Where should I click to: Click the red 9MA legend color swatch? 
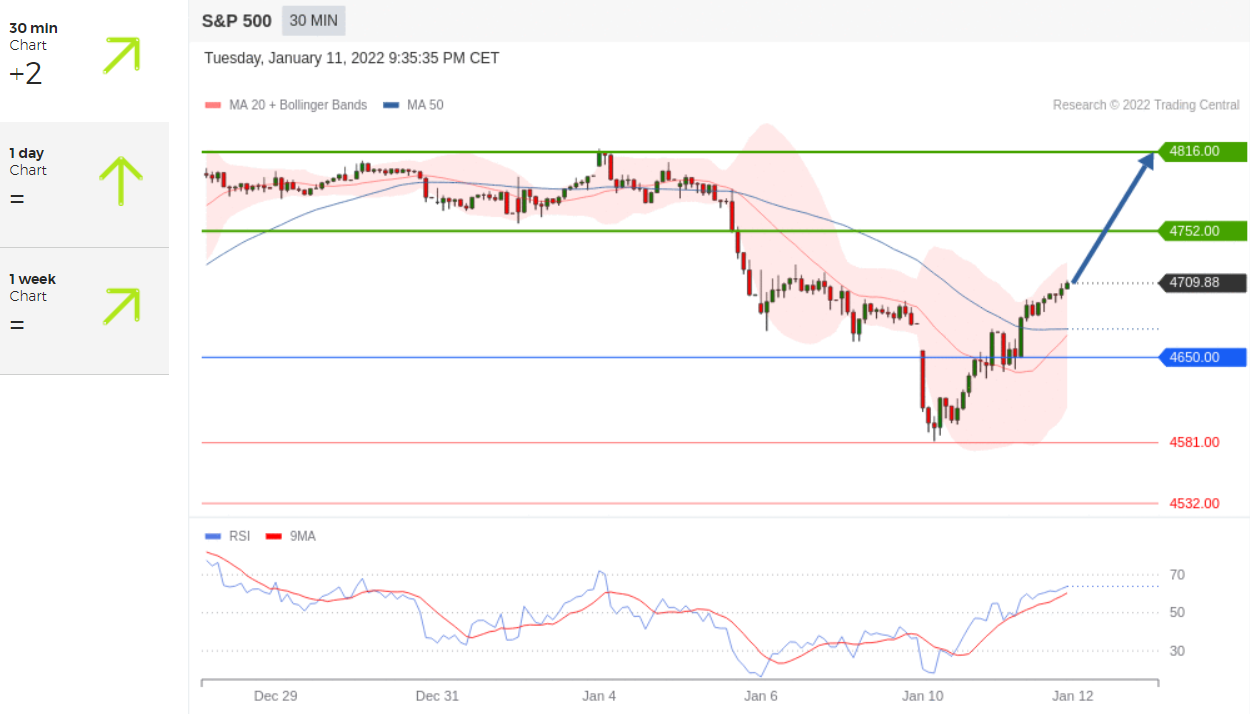tap(274, 536)
